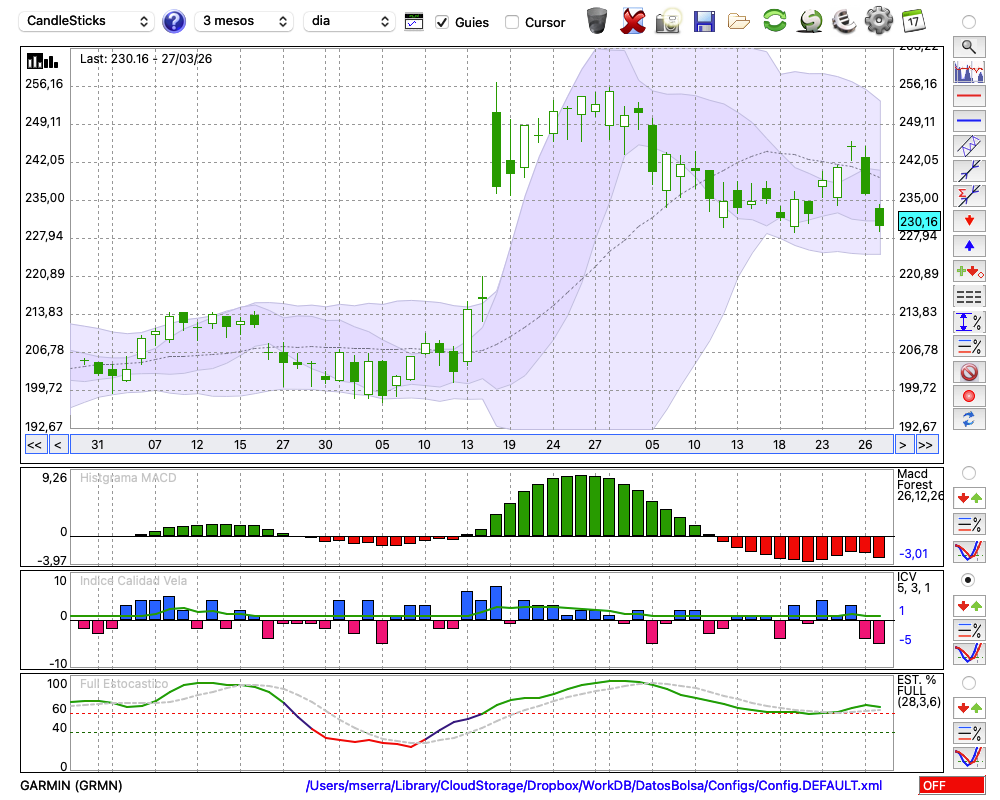
Task: Click the calendar icon in top toolbar
Action: click(x=913, y=20)
